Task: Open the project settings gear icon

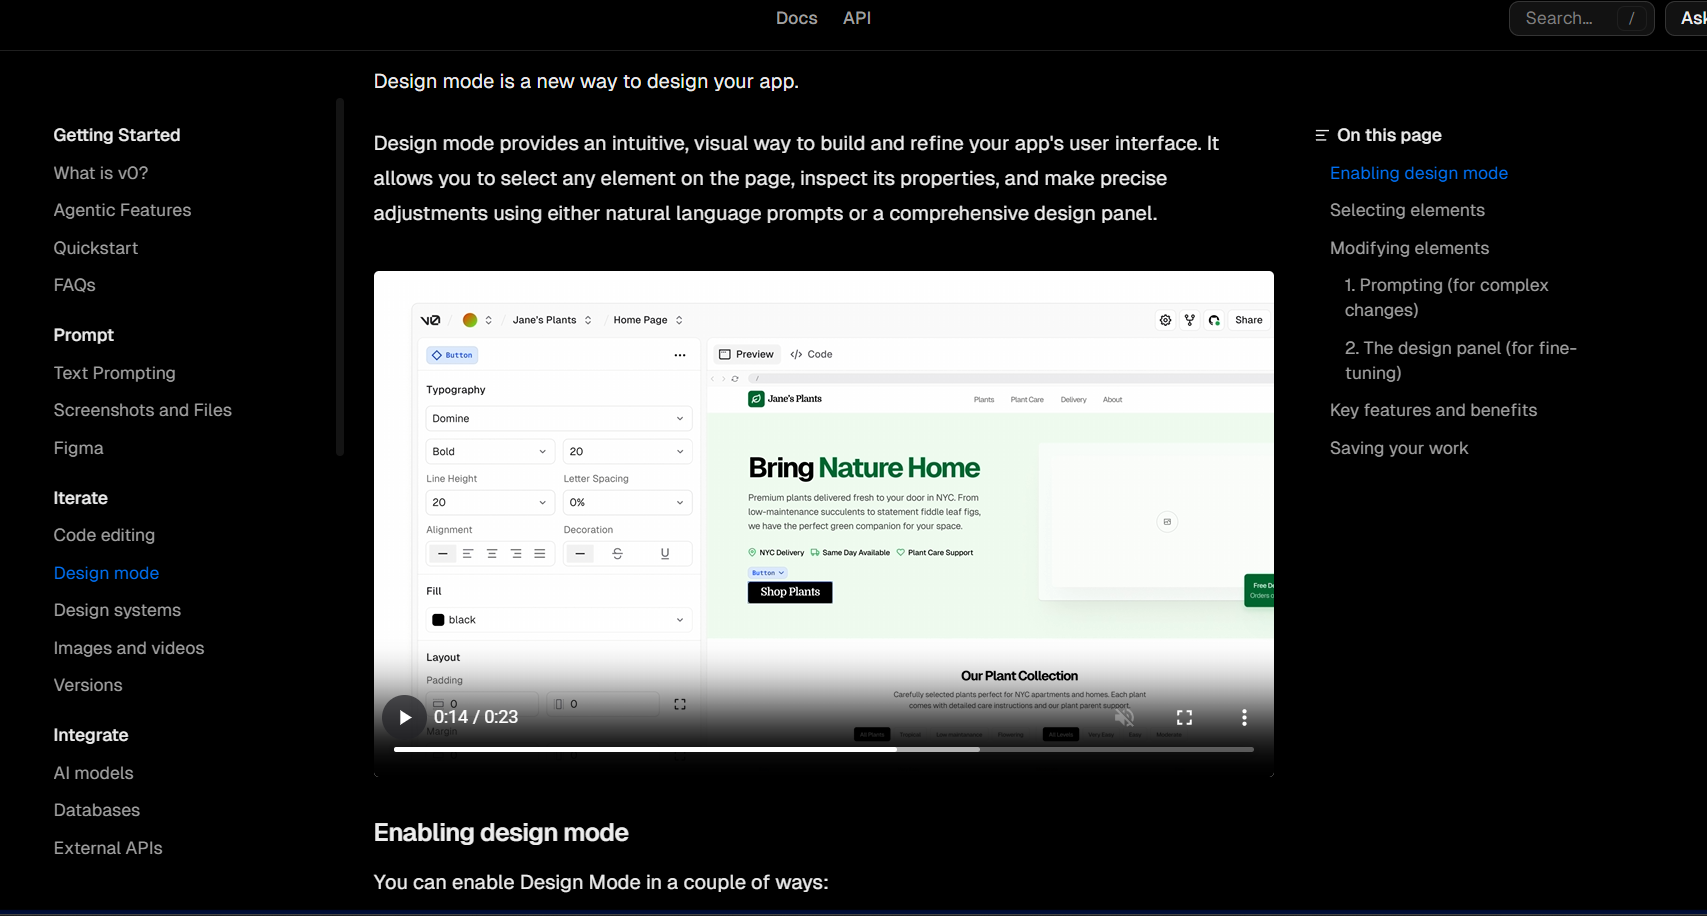Action: pos(1165,320)
